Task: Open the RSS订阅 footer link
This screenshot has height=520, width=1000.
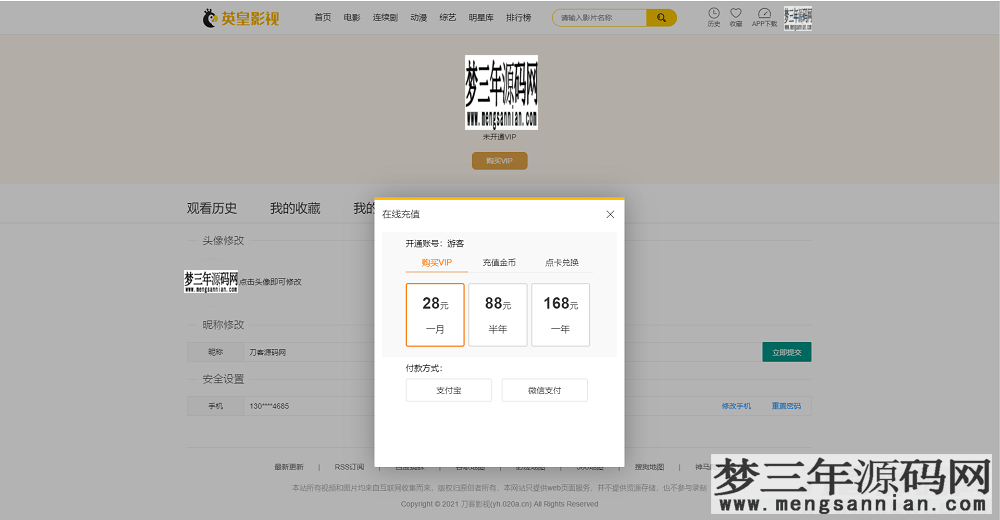Action: 349,467
